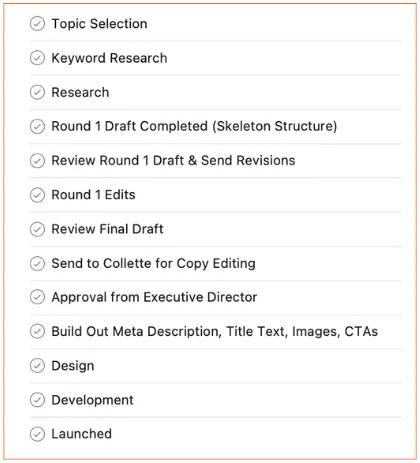Image resolution: width=420 pixels, height=463 pixels.
Task: Check off the Build Out Meta Description task
Action: pyautogui.click(x=37, y=332)
